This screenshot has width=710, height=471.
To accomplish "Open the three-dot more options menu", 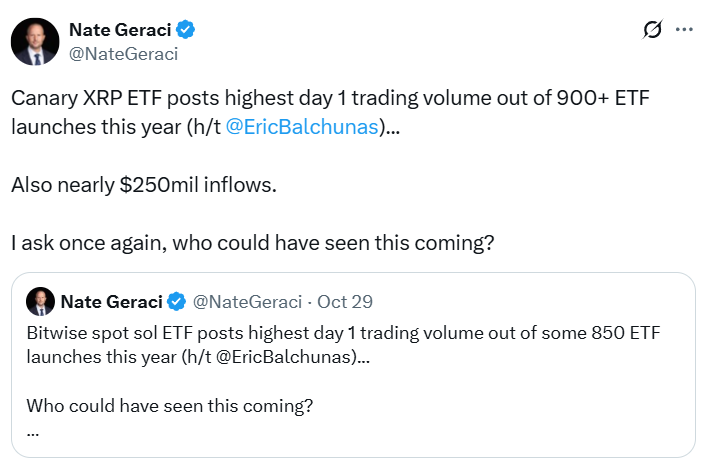I will pos(684,30).
